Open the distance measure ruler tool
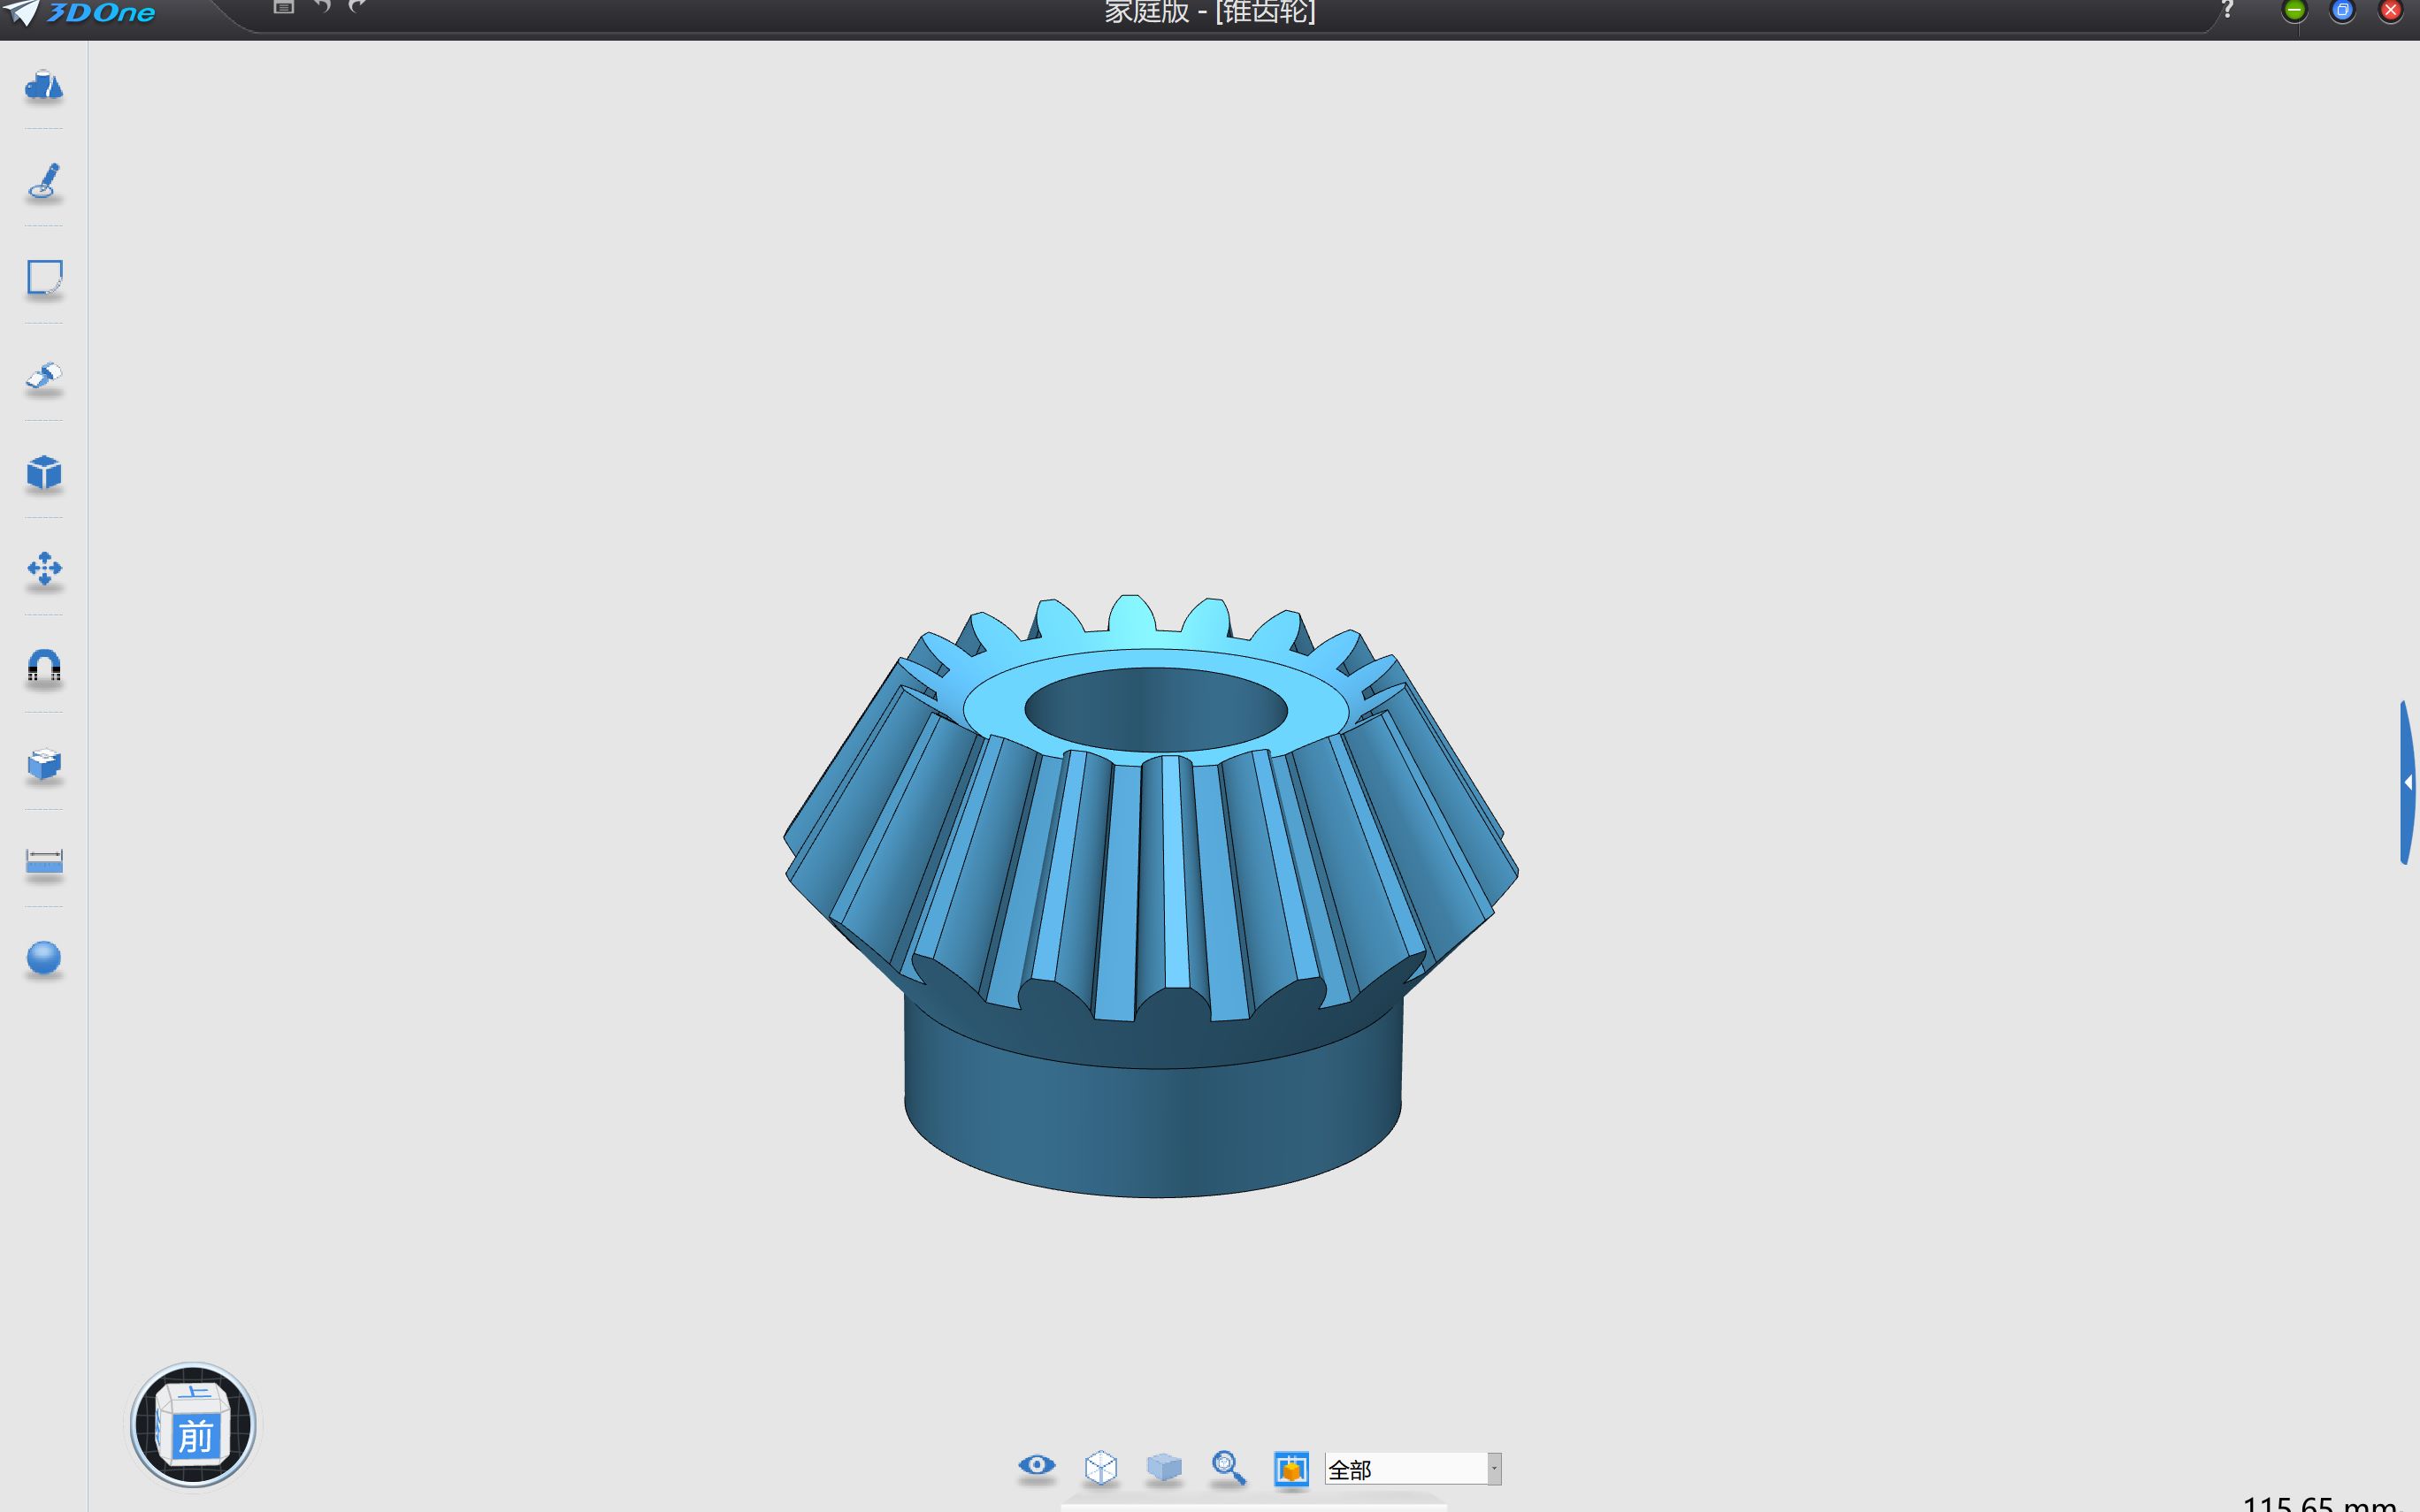This screenshot has height=1512, width=2420. (x=43, y=861)
